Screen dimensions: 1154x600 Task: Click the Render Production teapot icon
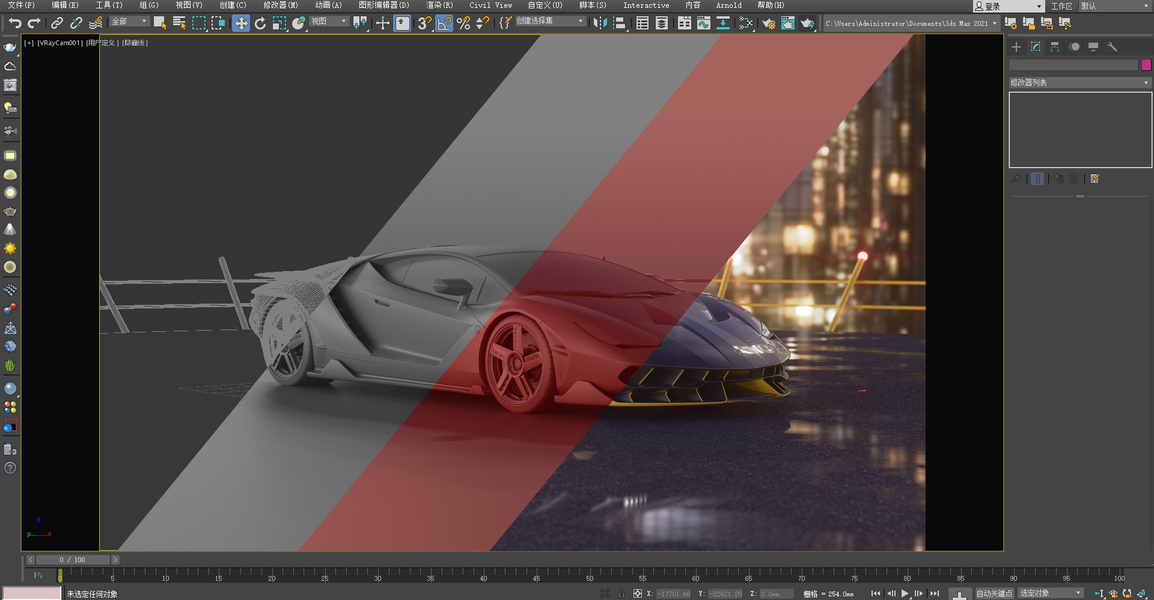click(807, 24)
